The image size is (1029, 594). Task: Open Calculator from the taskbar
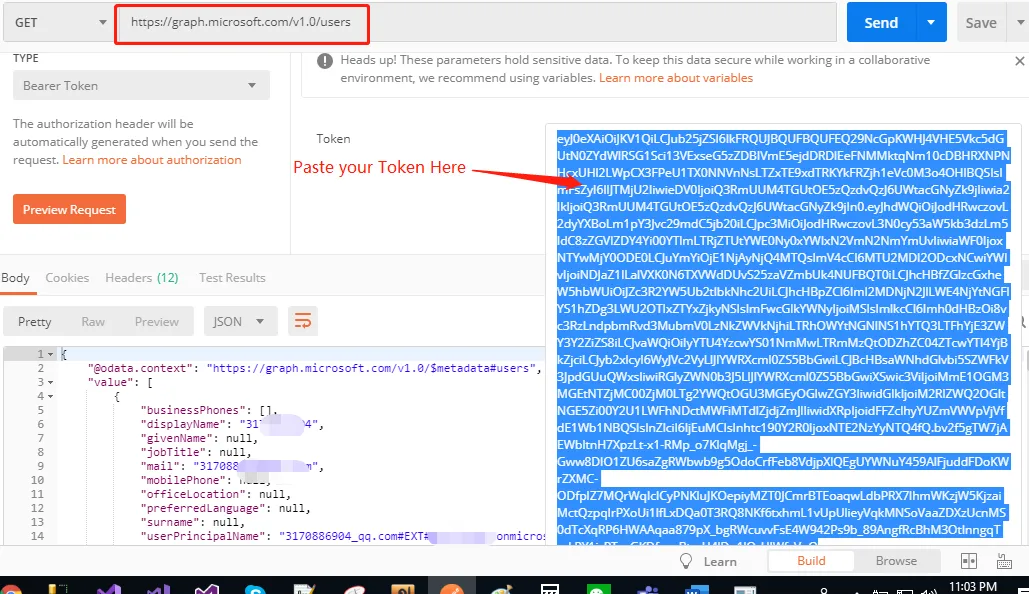coord(550,589)
